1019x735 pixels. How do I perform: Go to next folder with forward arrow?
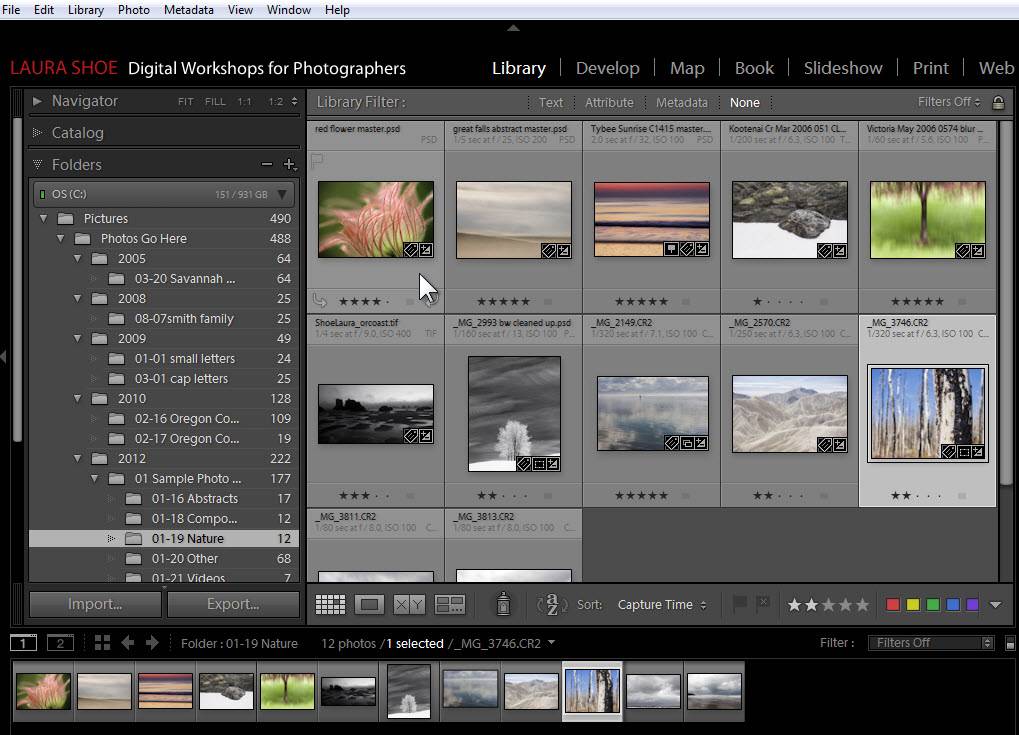coord(152,643)
